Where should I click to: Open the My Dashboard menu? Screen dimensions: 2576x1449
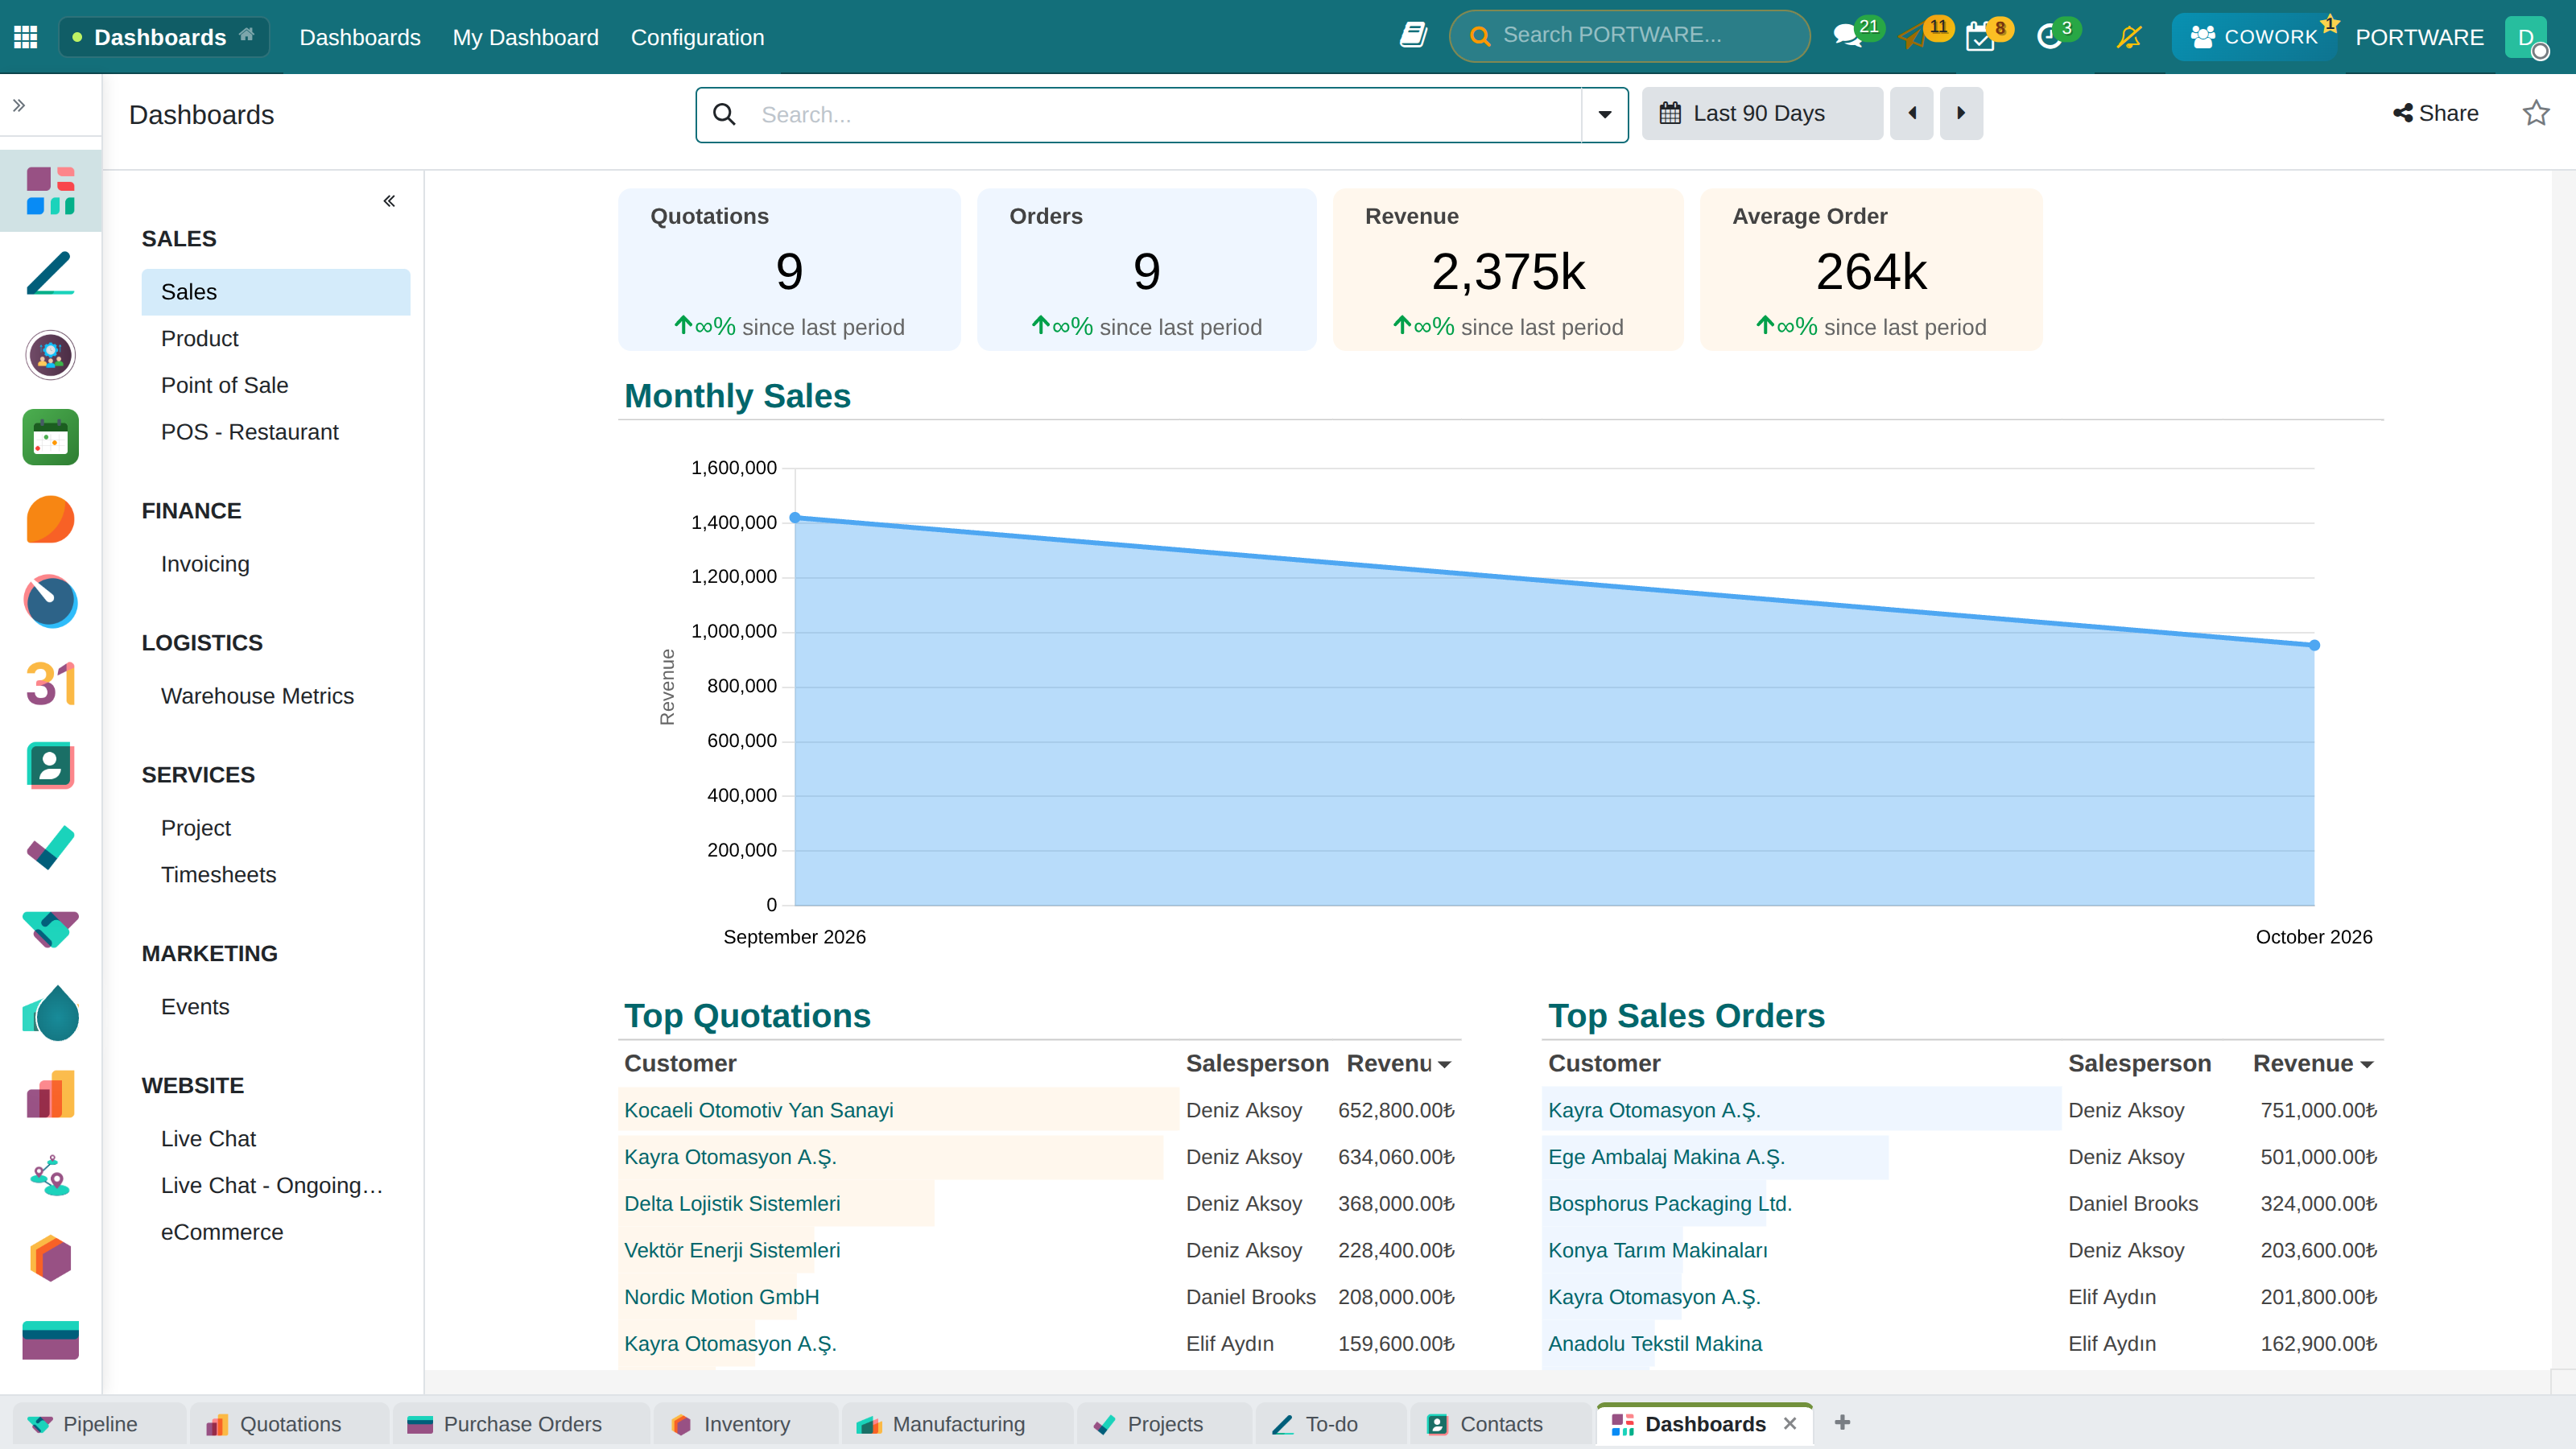coord(525,37)
